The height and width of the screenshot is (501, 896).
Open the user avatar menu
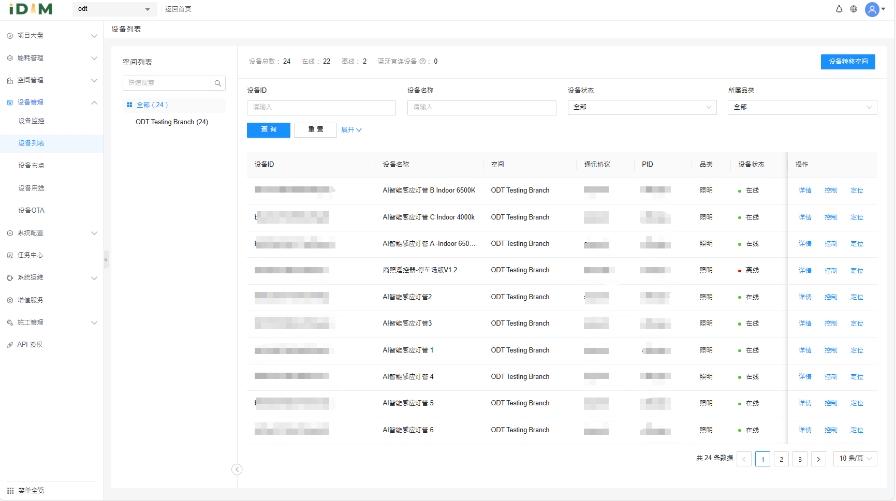(872, 8)
